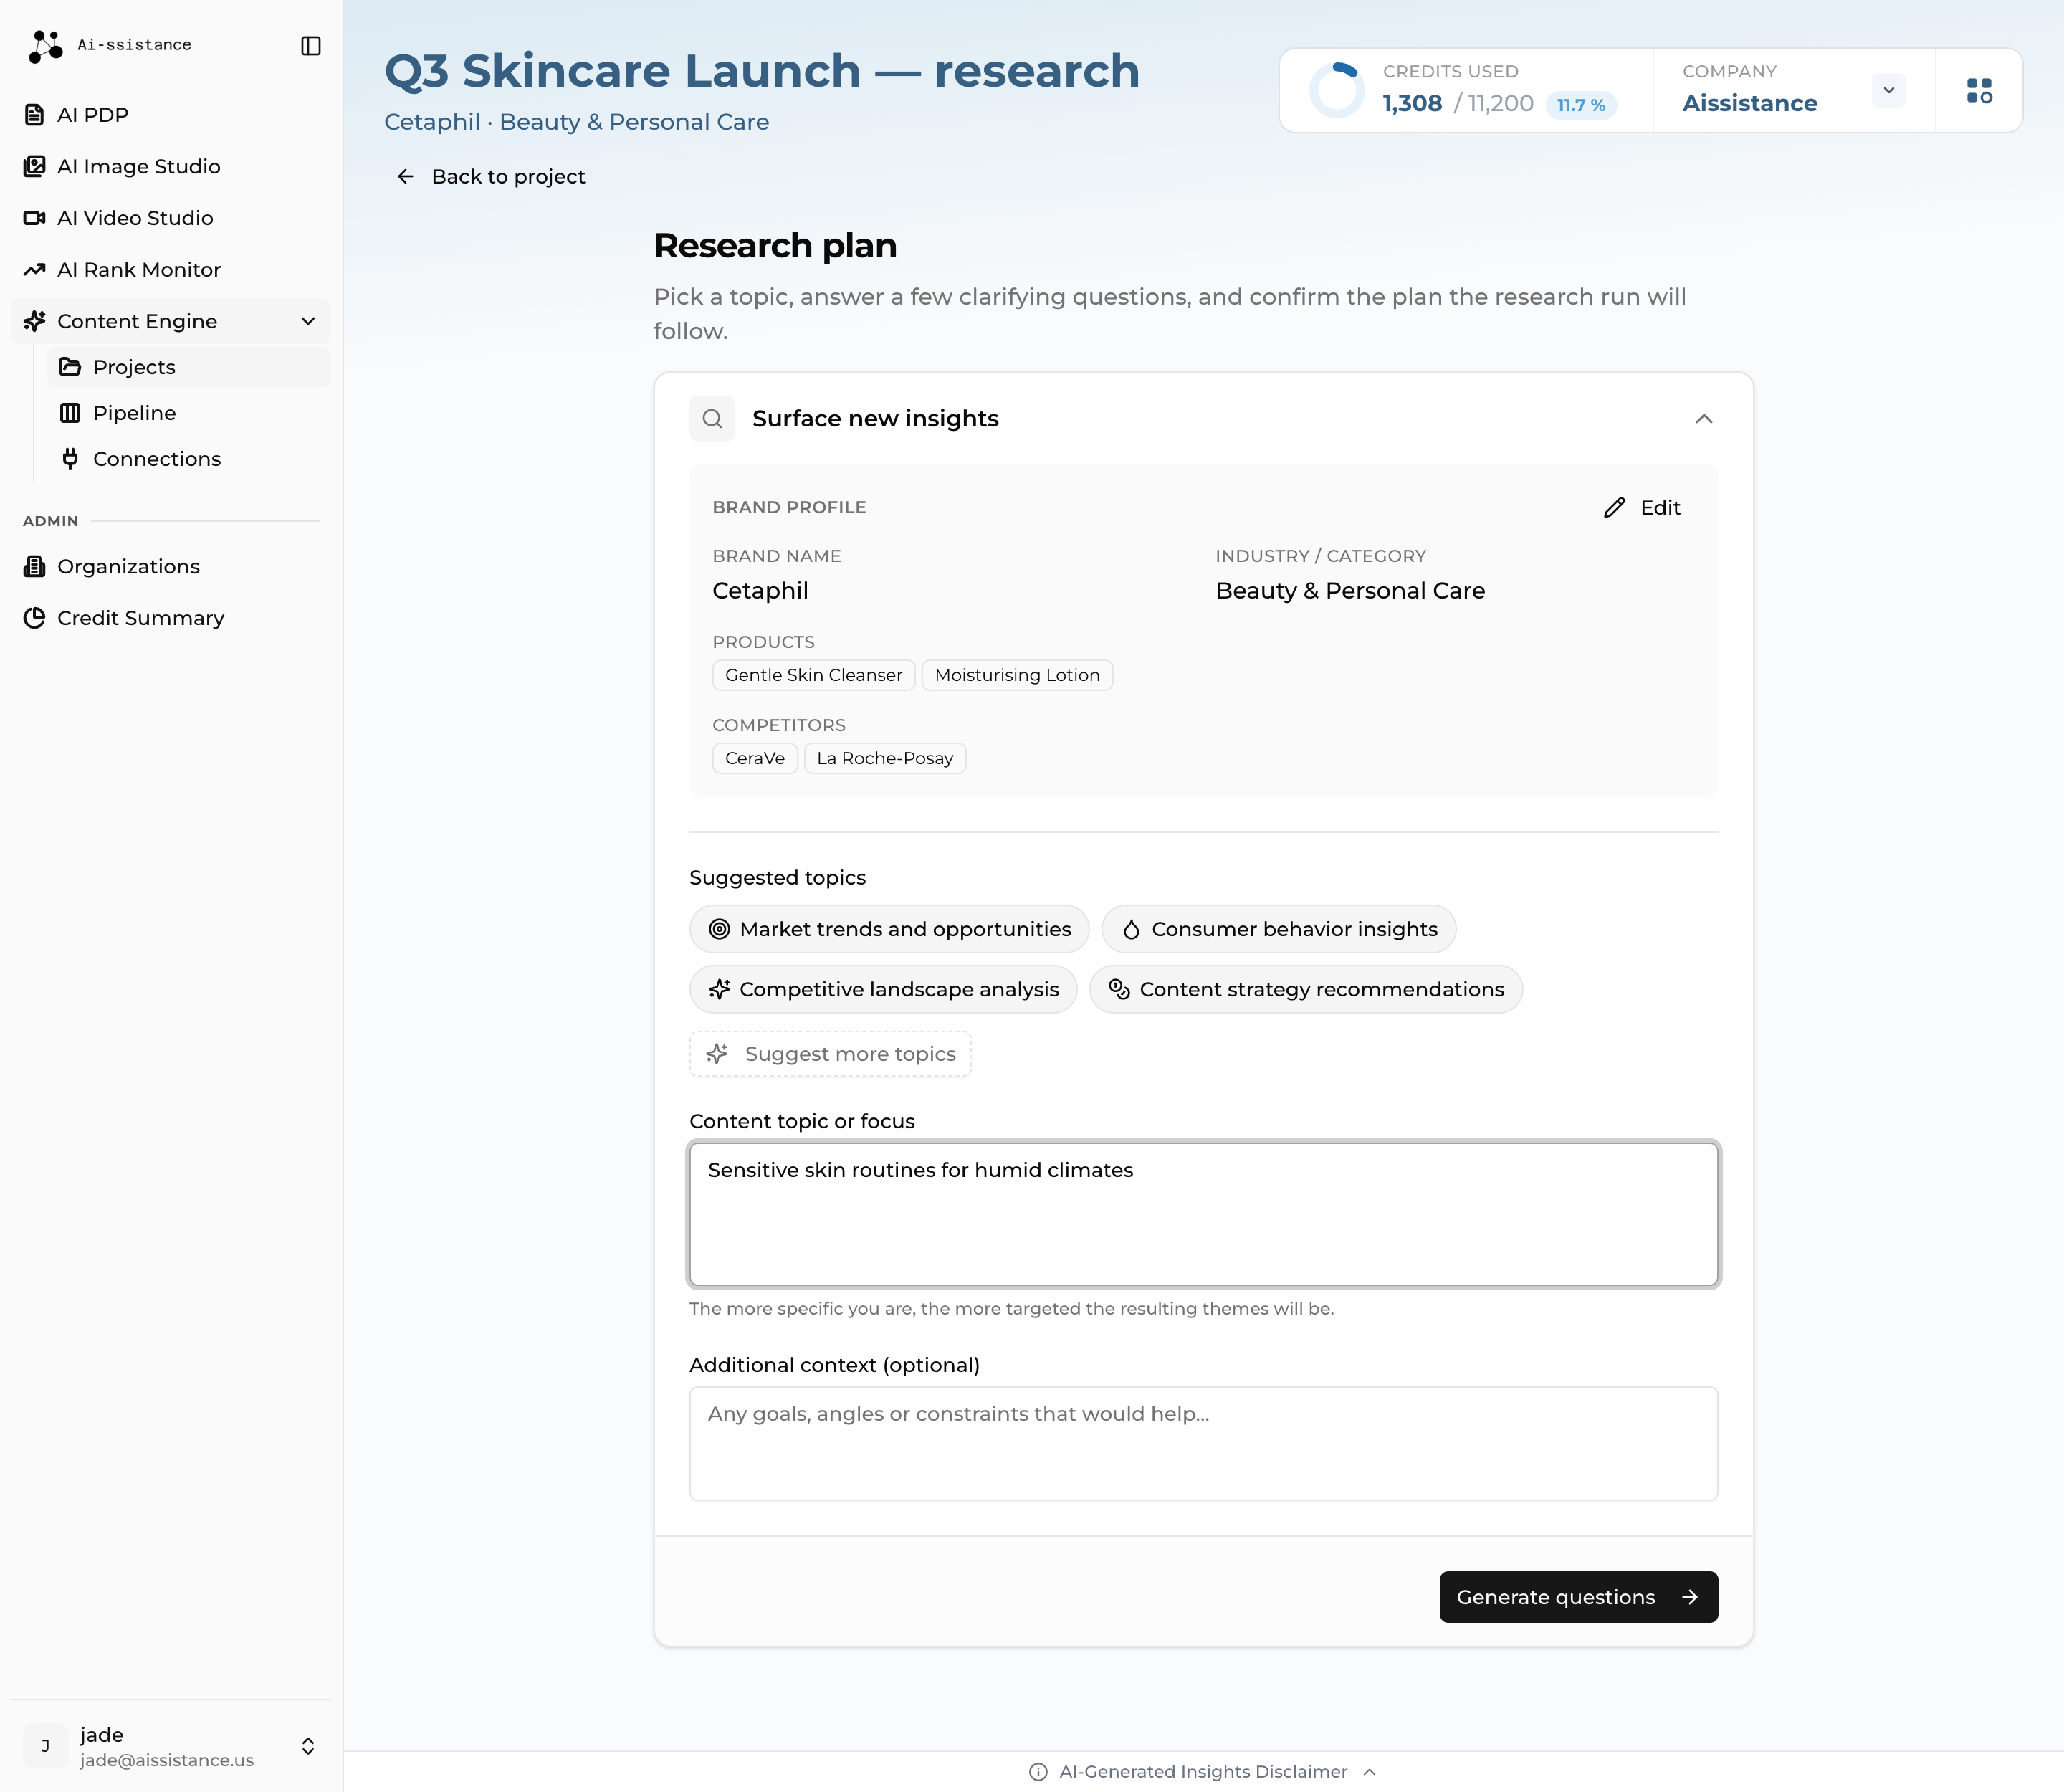Select Projects in the sidebar

click(x=189, y=367)
